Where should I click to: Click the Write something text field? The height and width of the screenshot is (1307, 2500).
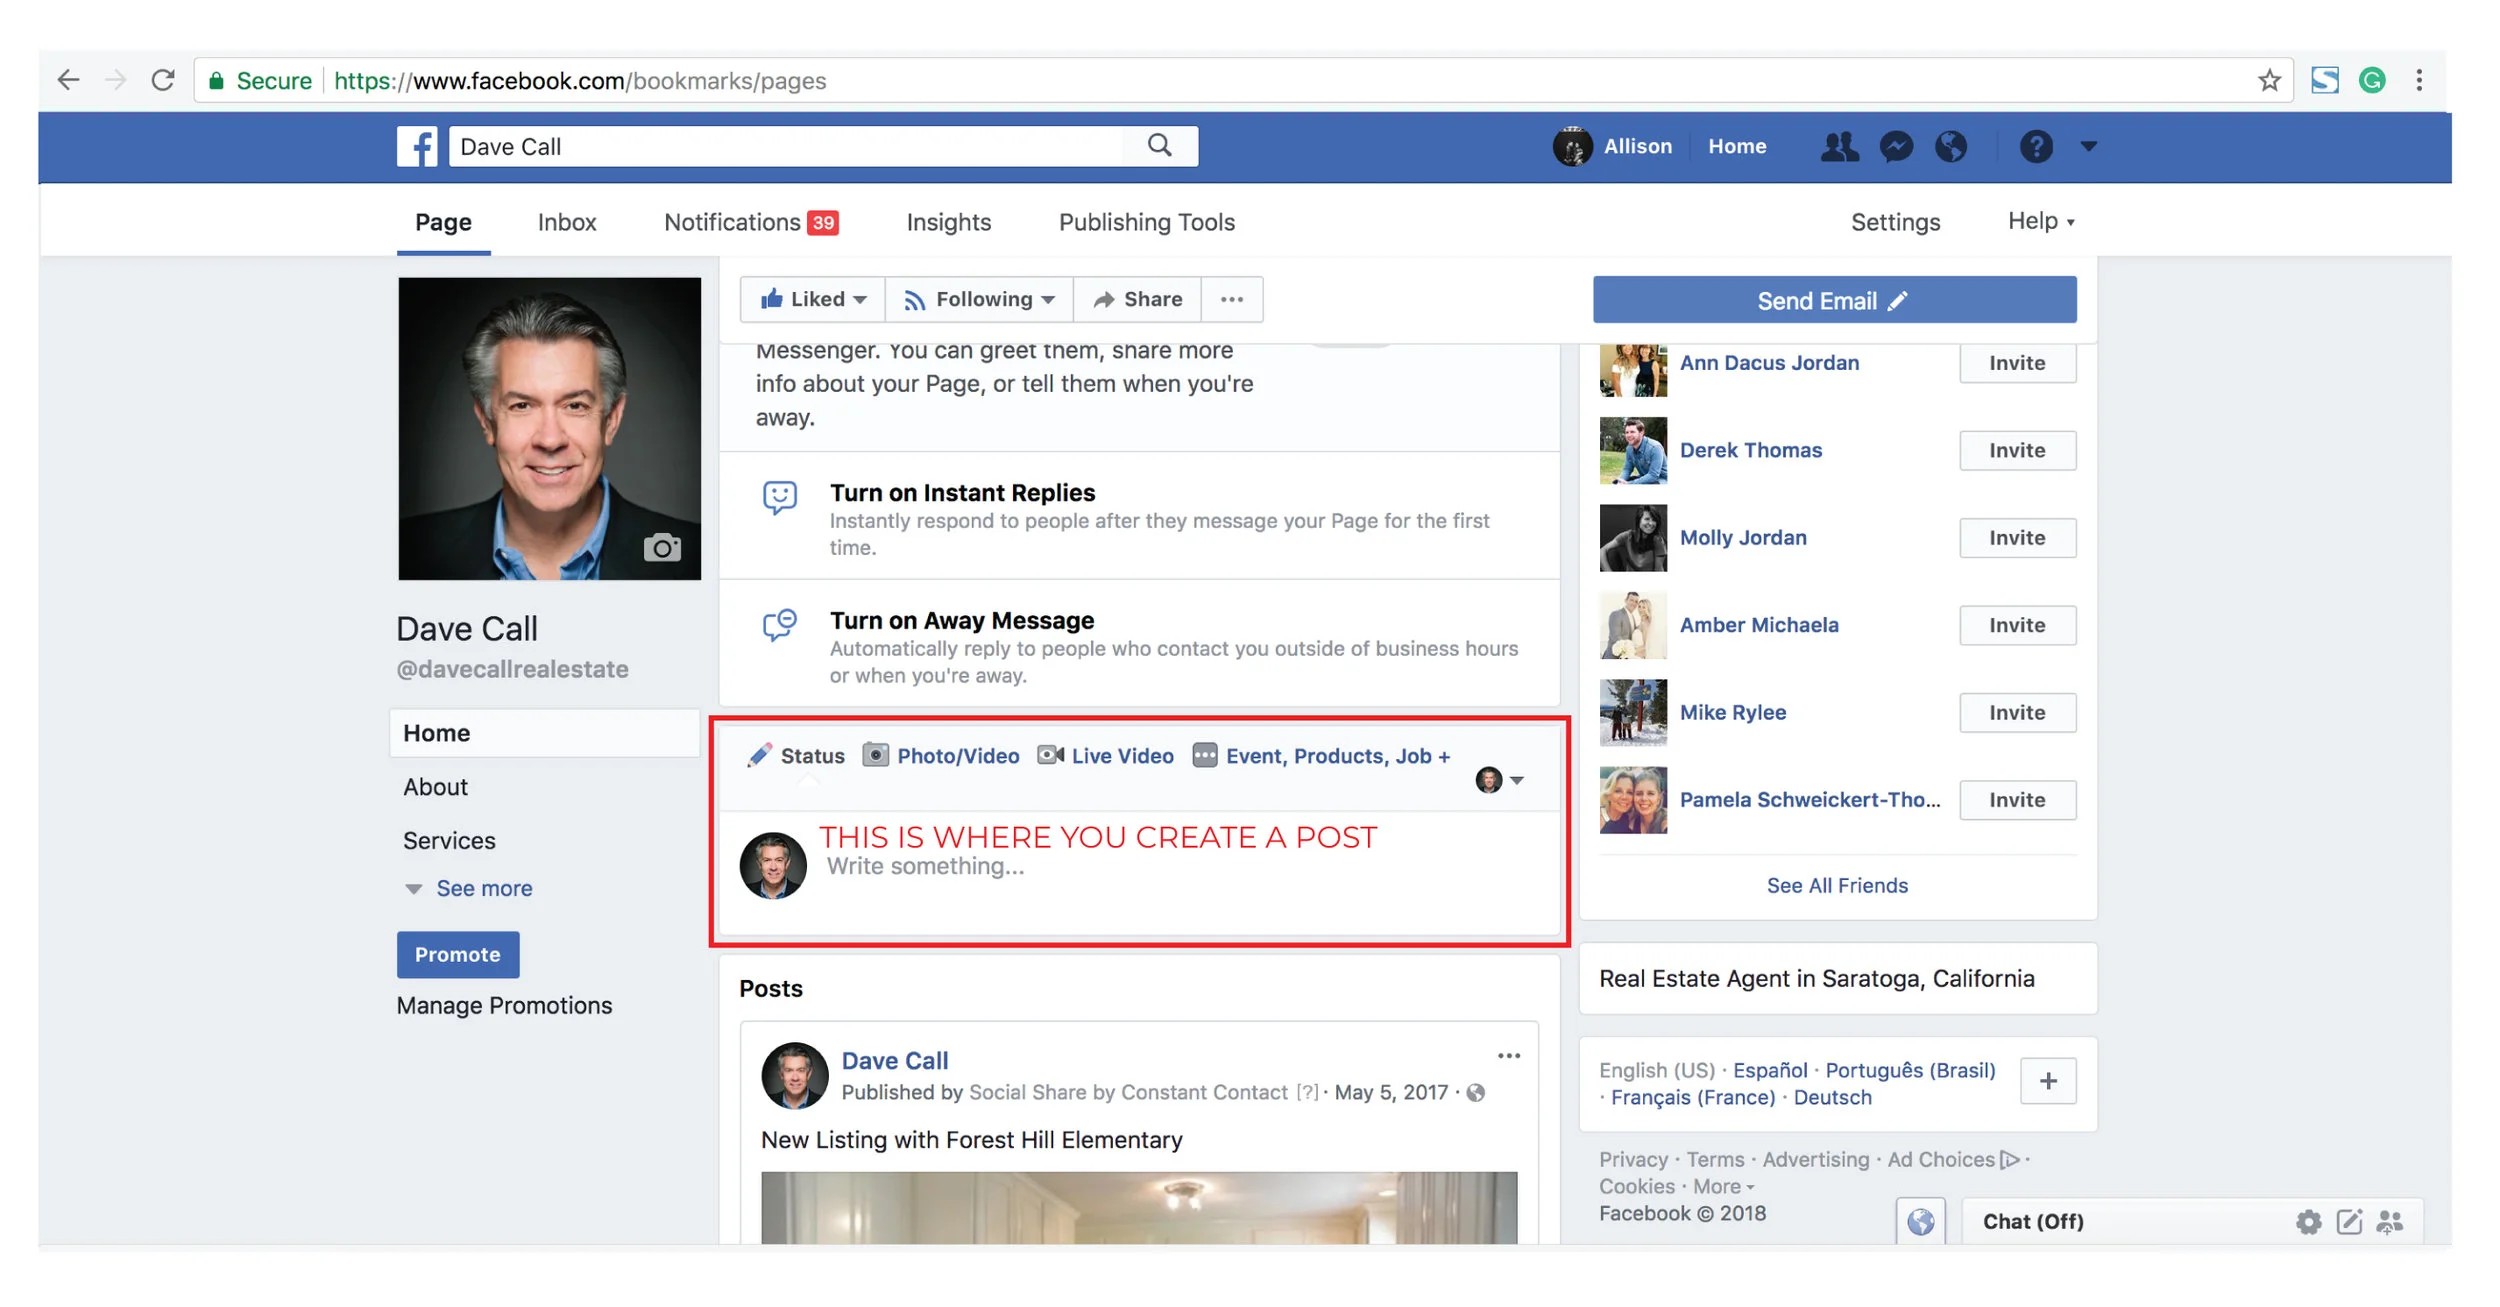1180,867
